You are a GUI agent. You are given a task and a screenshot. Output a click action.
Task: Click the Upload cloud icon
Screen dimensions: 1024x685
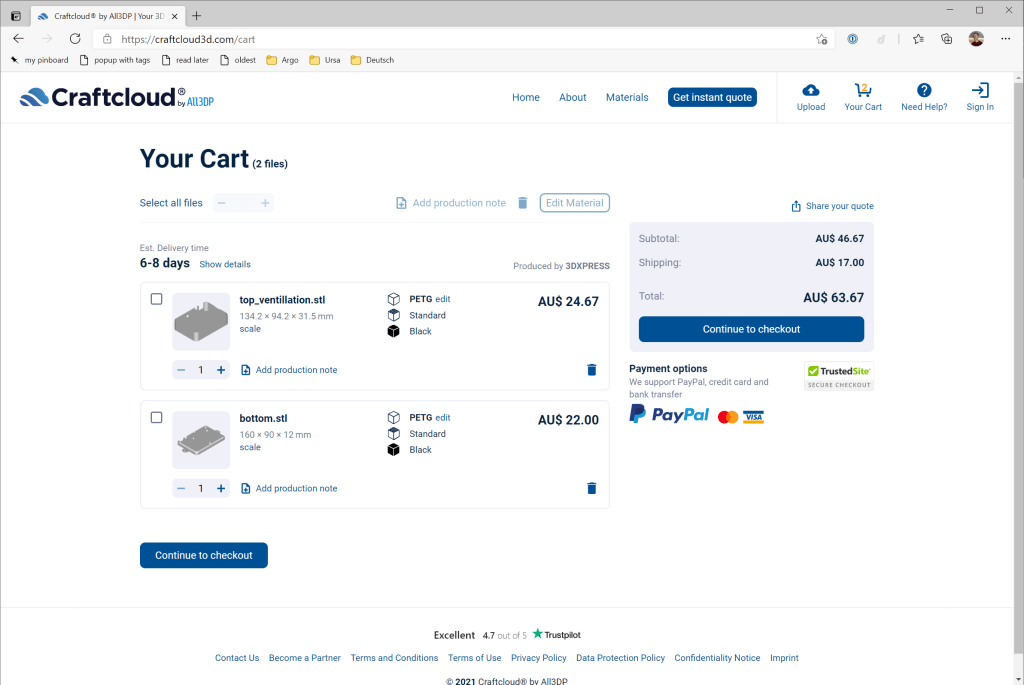810,89
